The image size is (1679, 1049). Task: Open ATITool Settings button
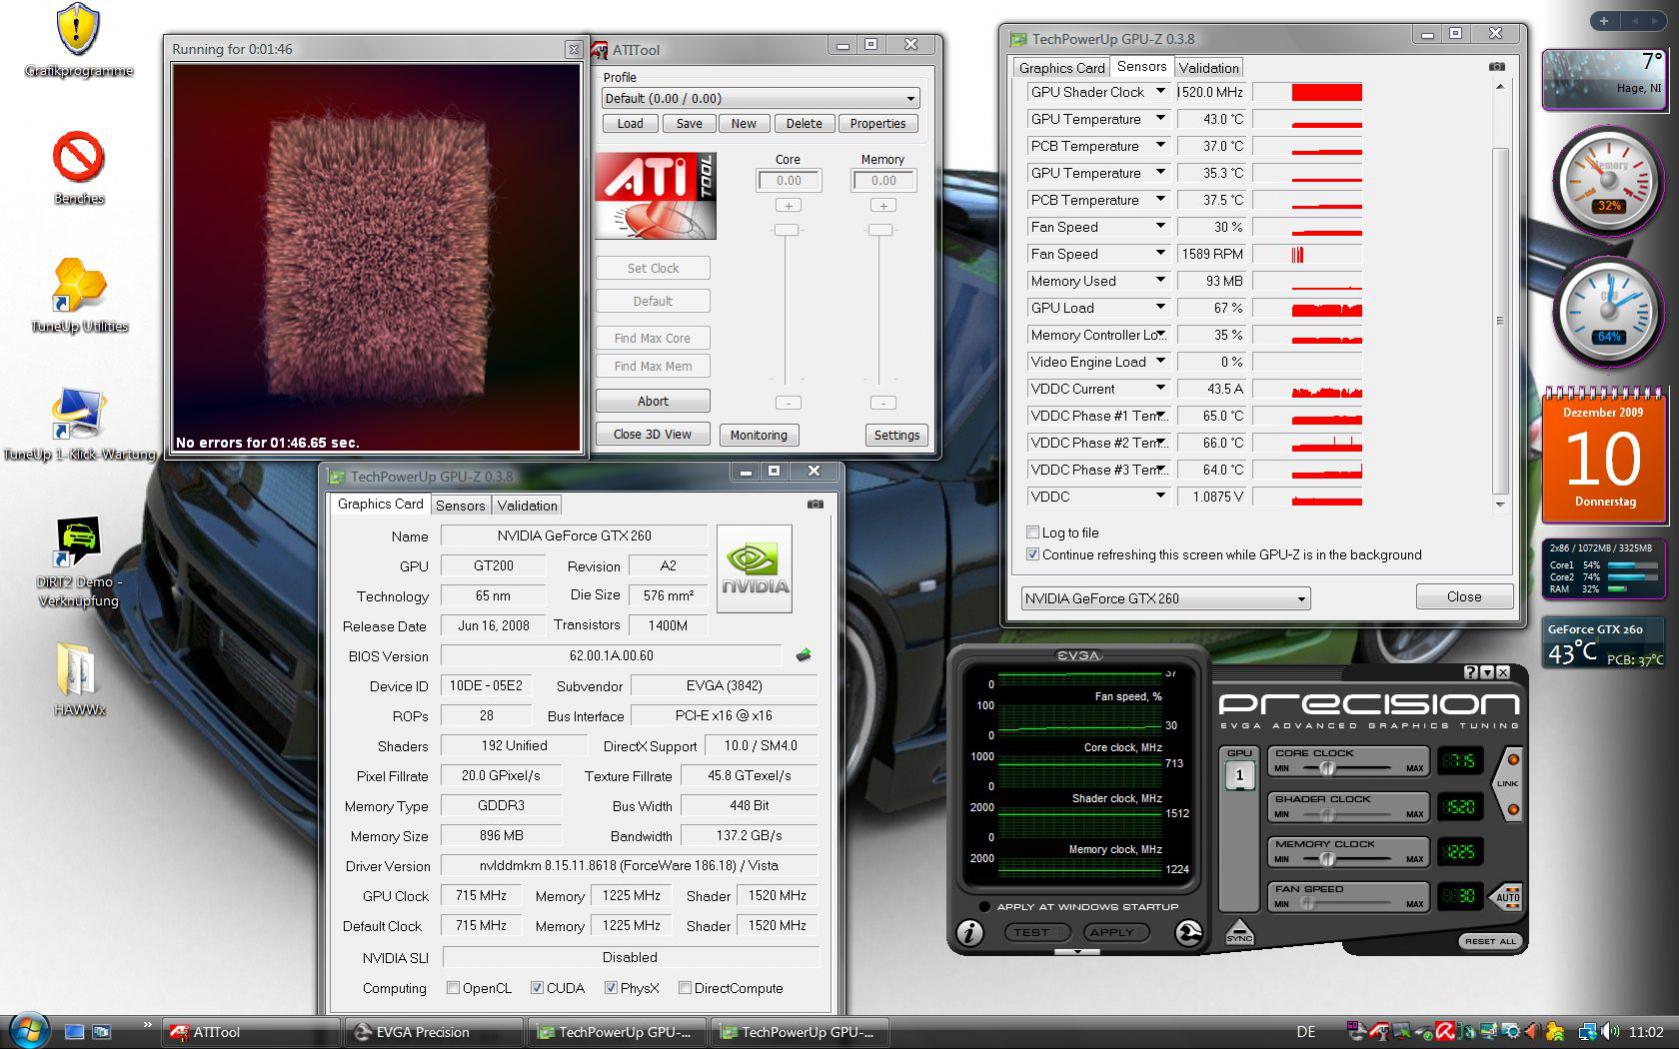click(x=896, y=435)
